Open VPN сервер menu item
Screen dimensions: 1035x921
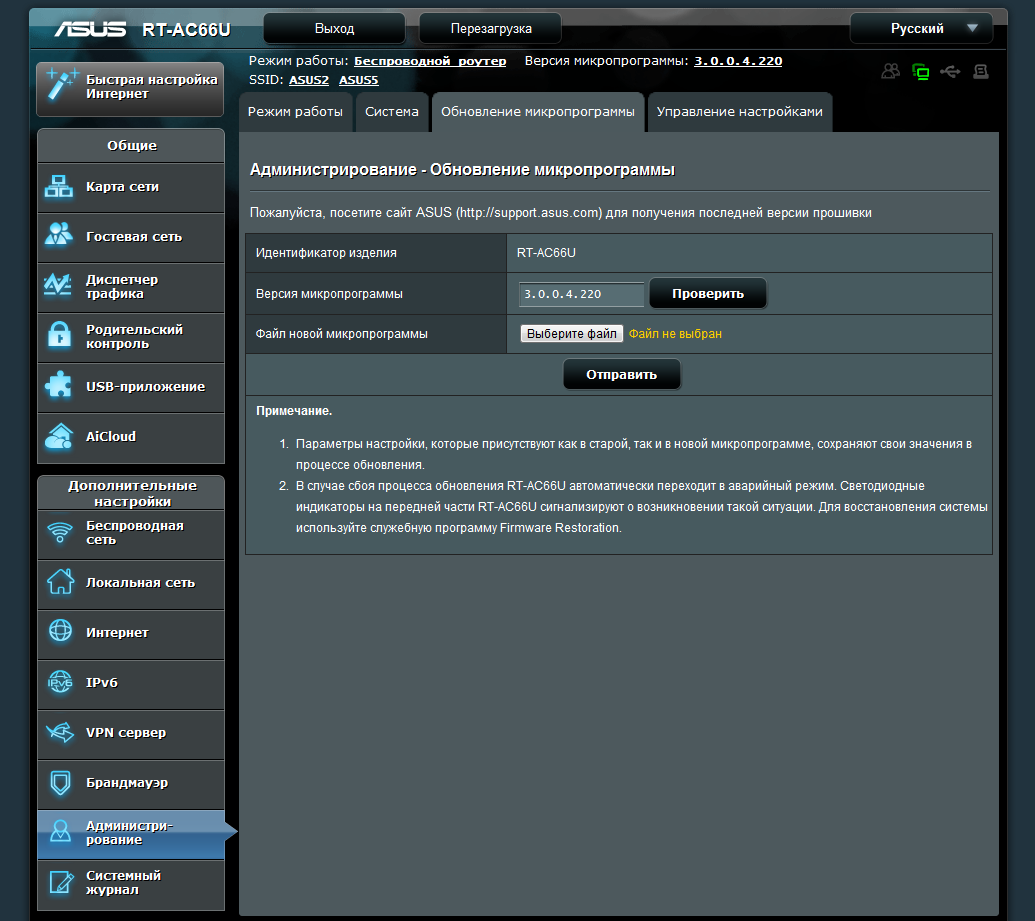pos(131,733)
